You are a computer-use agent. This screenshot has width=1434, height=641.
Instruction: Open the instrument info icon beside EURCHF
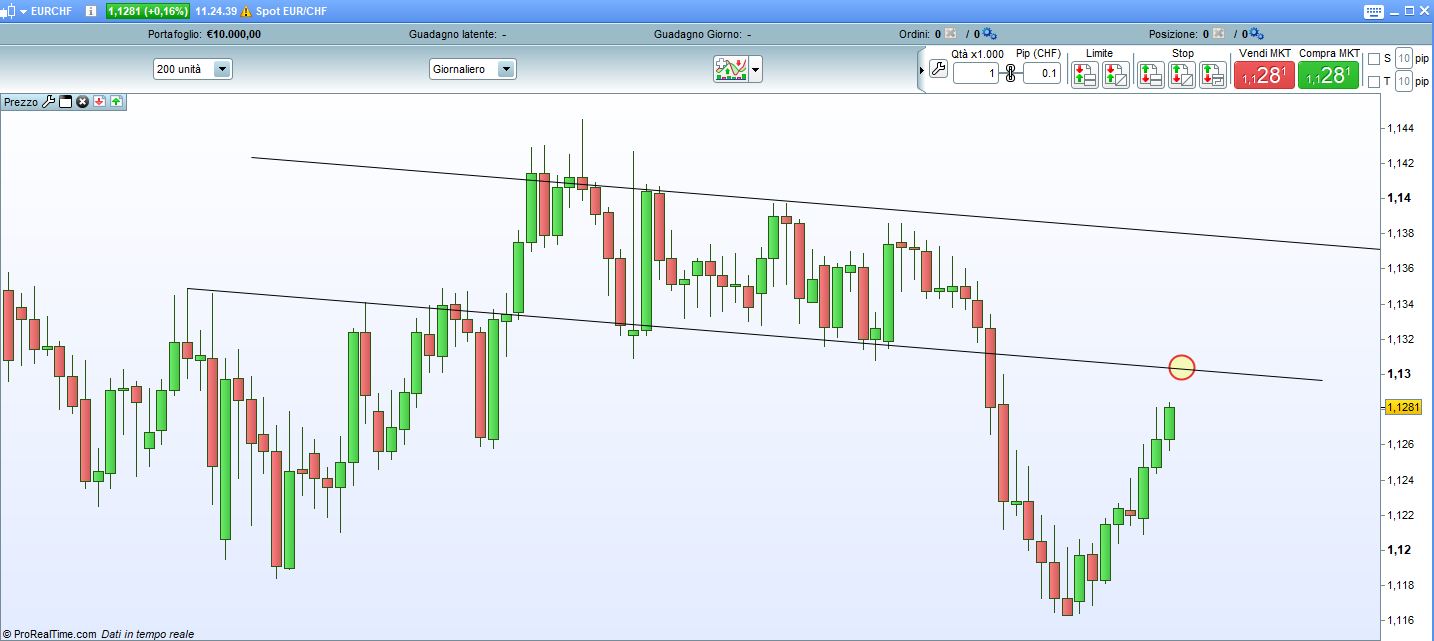click(92, 11)
